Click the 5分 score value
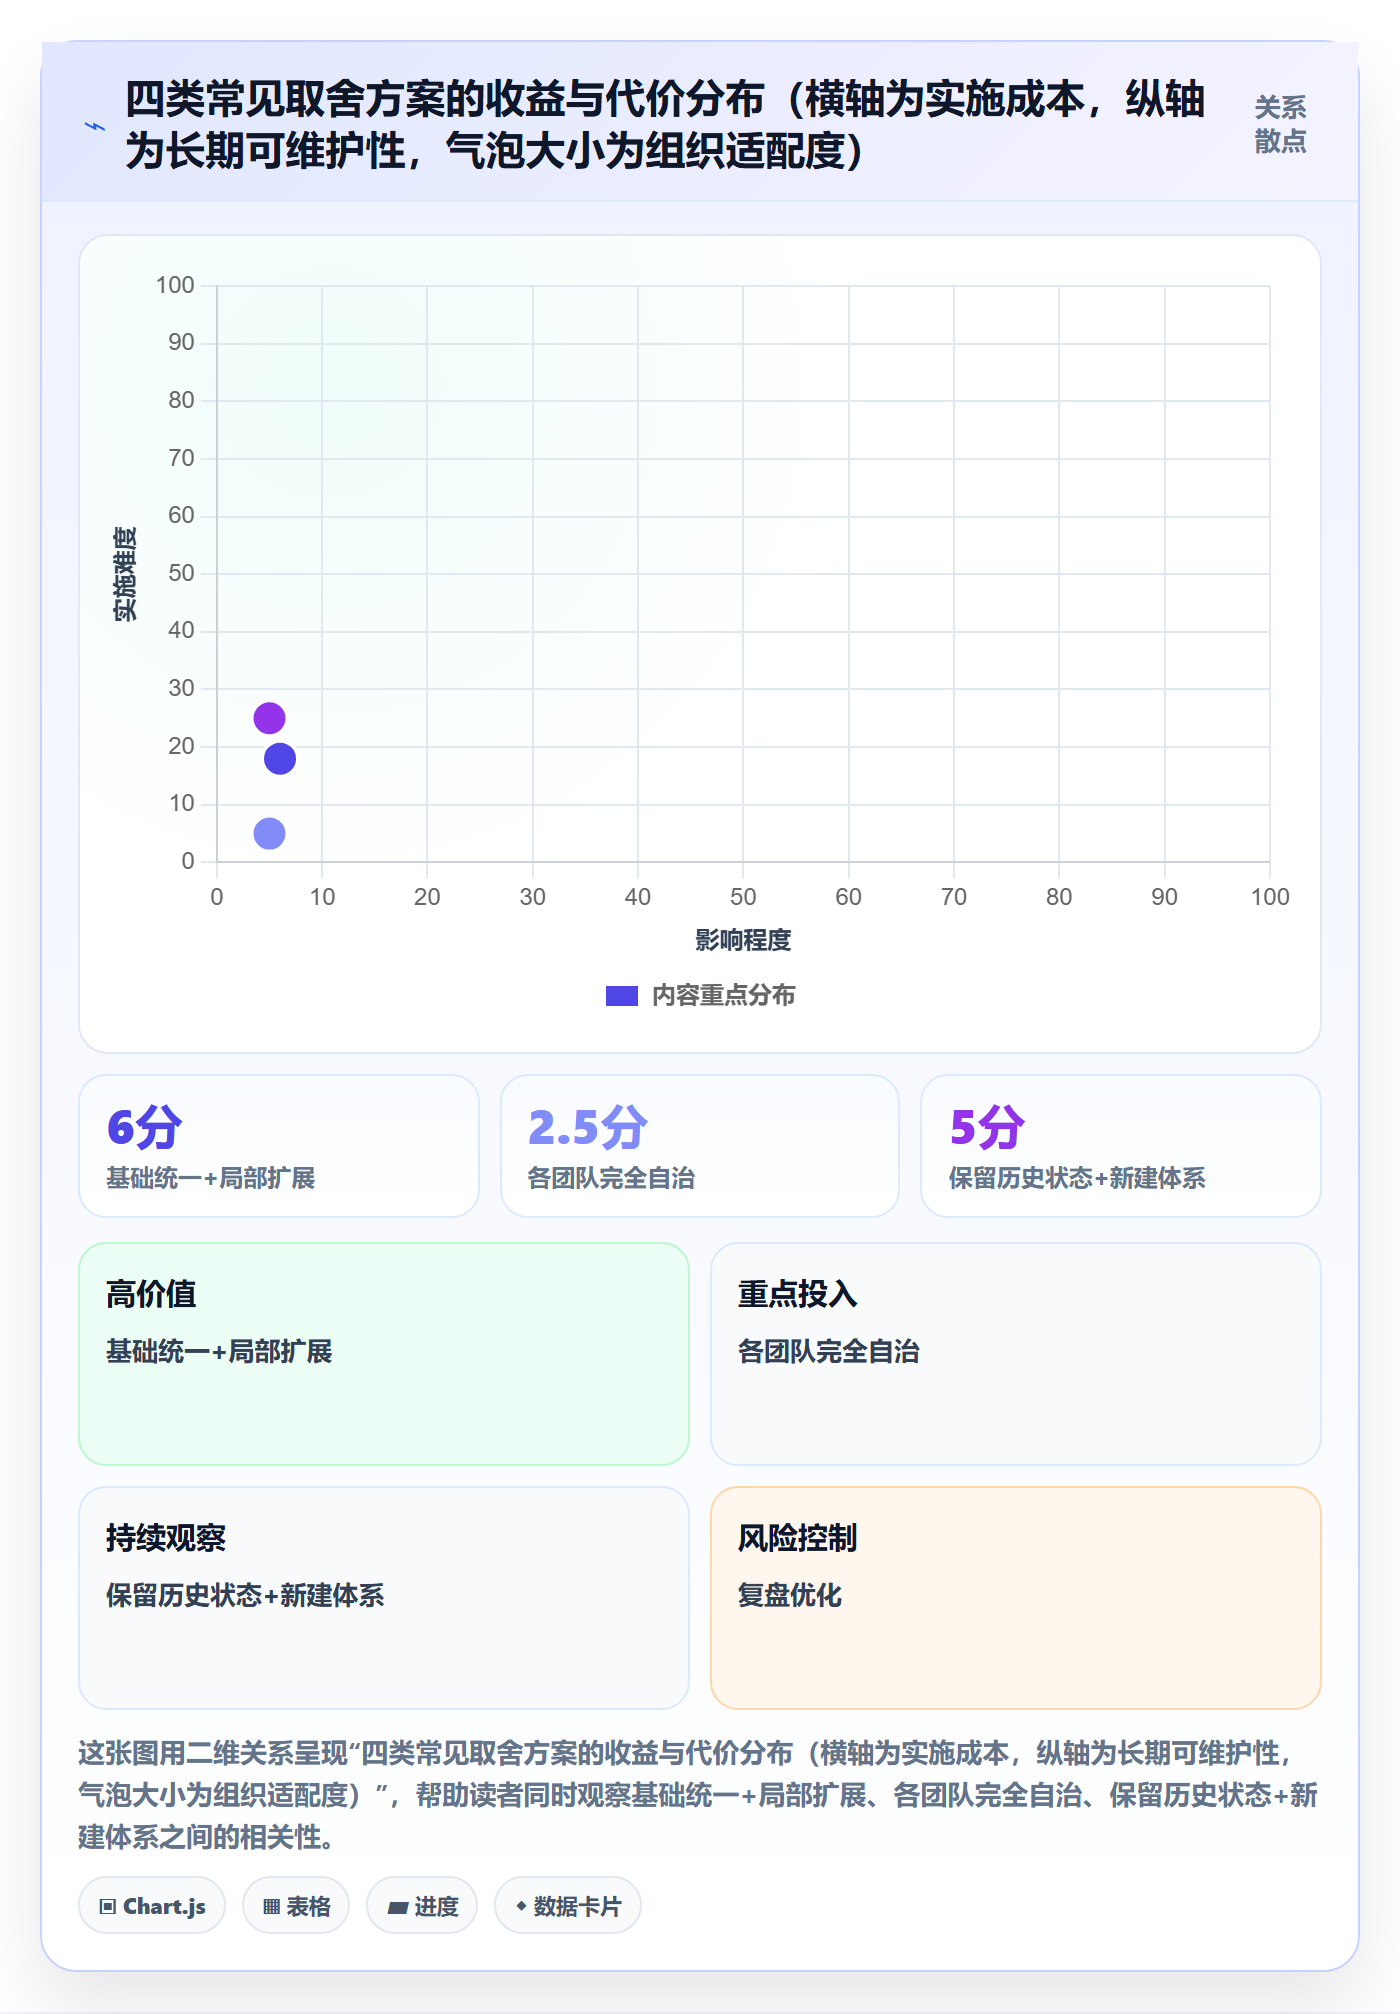 tap(987, 1128)
